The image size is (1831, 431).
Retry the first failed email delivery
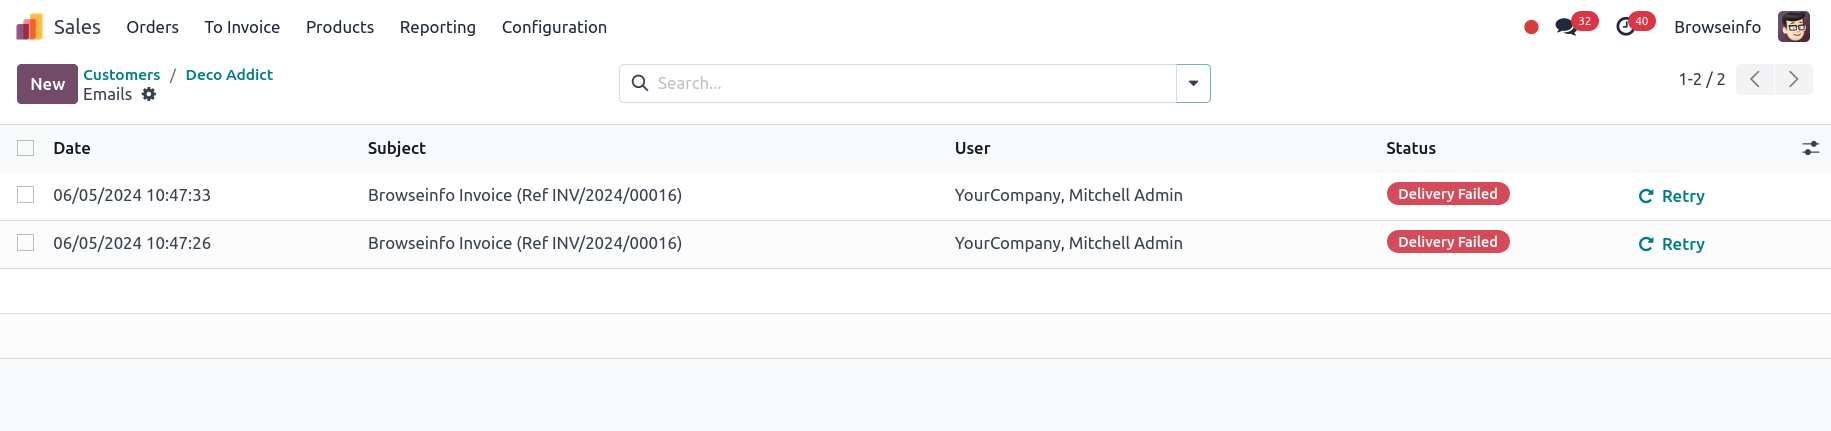pyautogui.click(x=1671, y=196)
